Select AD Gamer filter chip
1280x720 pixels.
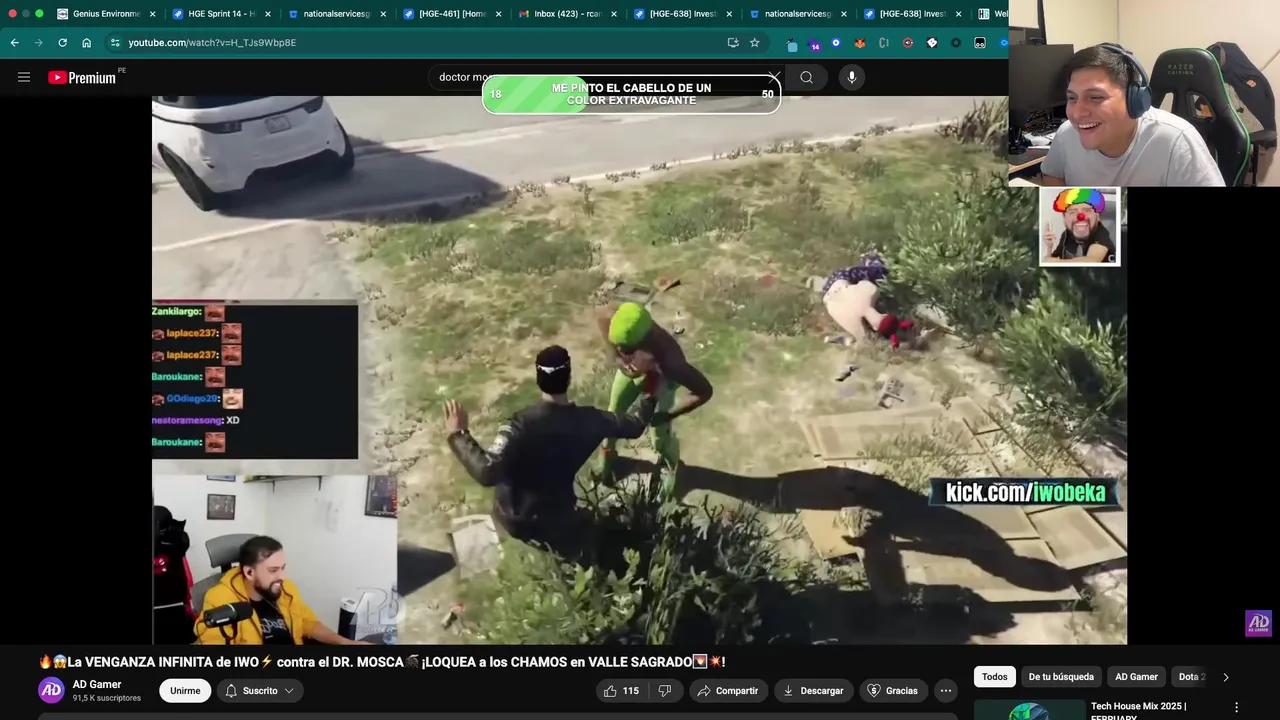[x=1136, y=677]
